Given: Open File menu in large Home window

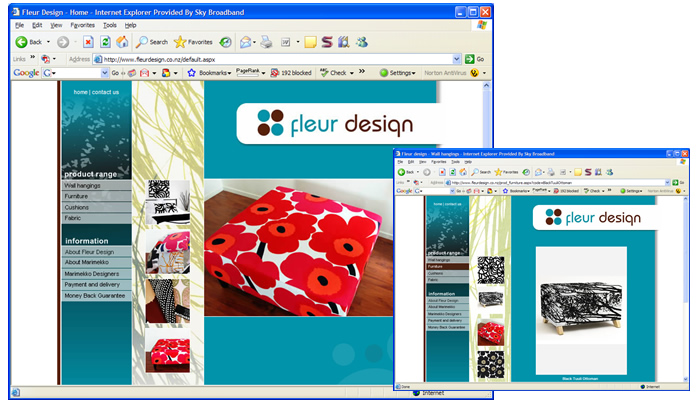Looking at the screenshot, I should (20, 25).
